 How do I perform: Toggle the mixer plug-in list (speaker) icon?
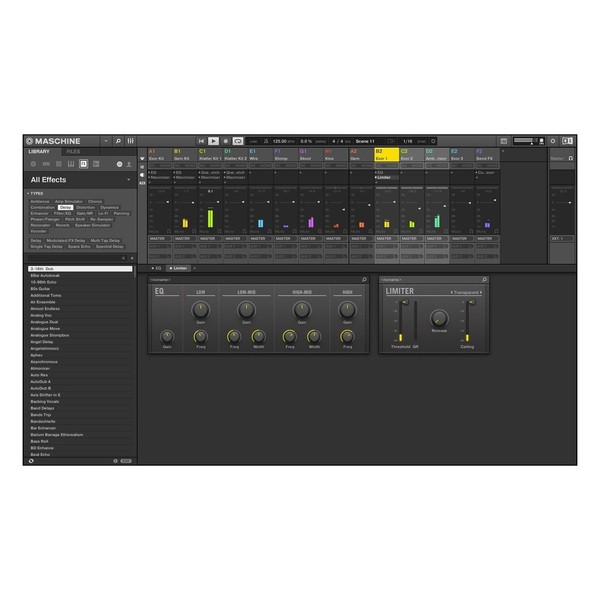[x=142, y=175]
